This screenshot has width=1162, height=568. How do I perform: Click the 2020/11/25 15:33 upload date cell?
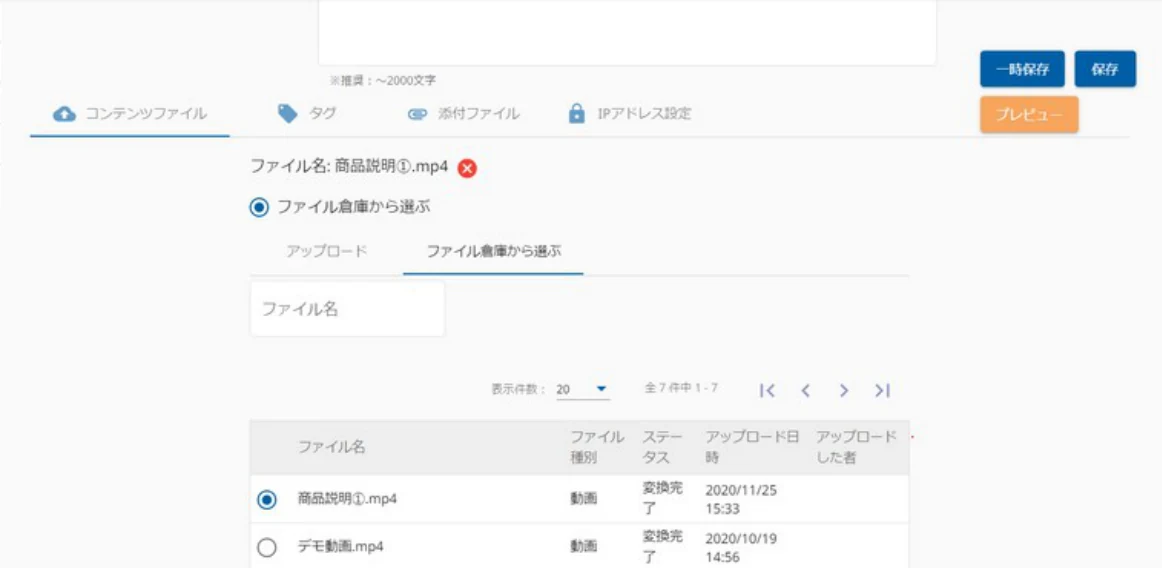click(x=740, y=500)
